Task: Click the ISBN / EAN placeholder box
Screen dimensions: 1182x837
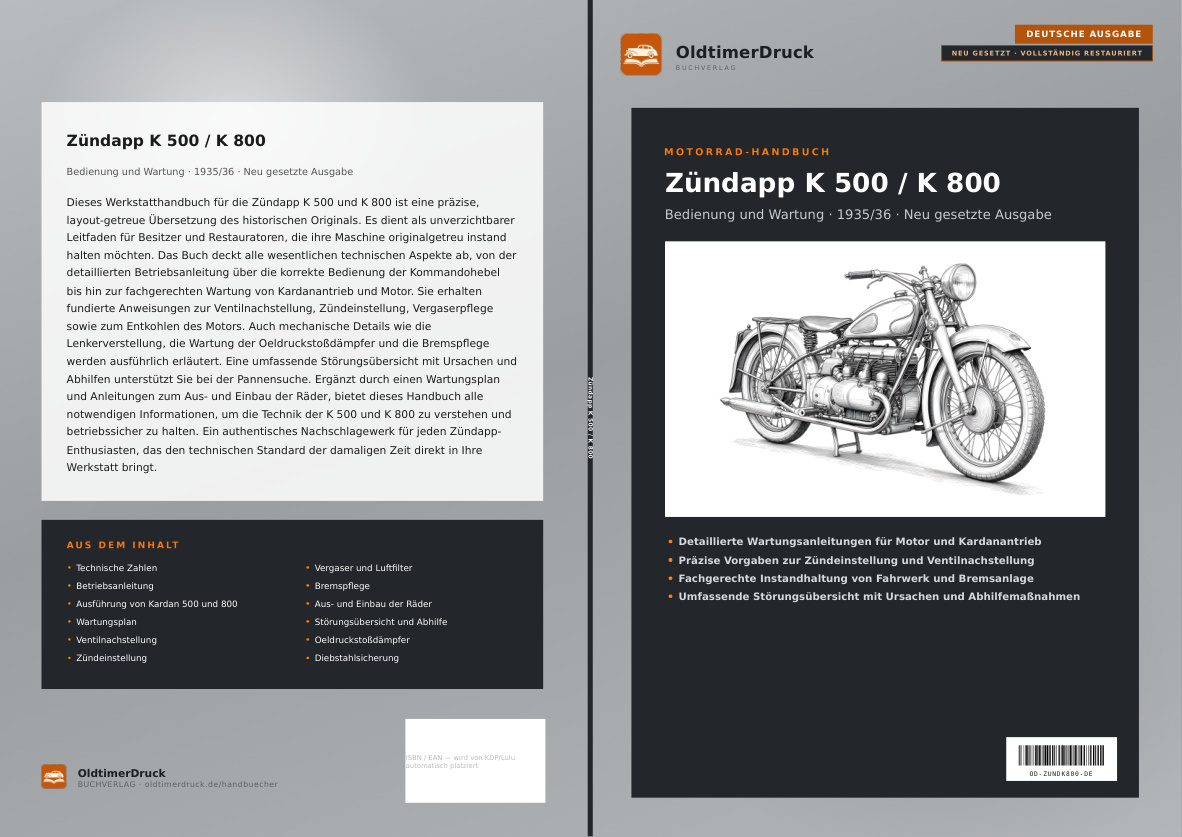Action: click(475, 761)
